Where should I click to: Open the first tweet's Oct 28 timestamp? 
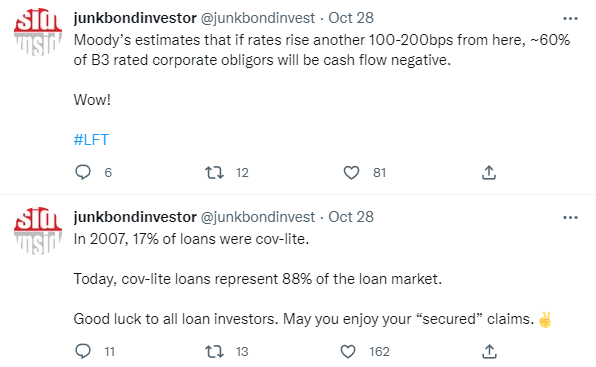(x=351, y=18)
